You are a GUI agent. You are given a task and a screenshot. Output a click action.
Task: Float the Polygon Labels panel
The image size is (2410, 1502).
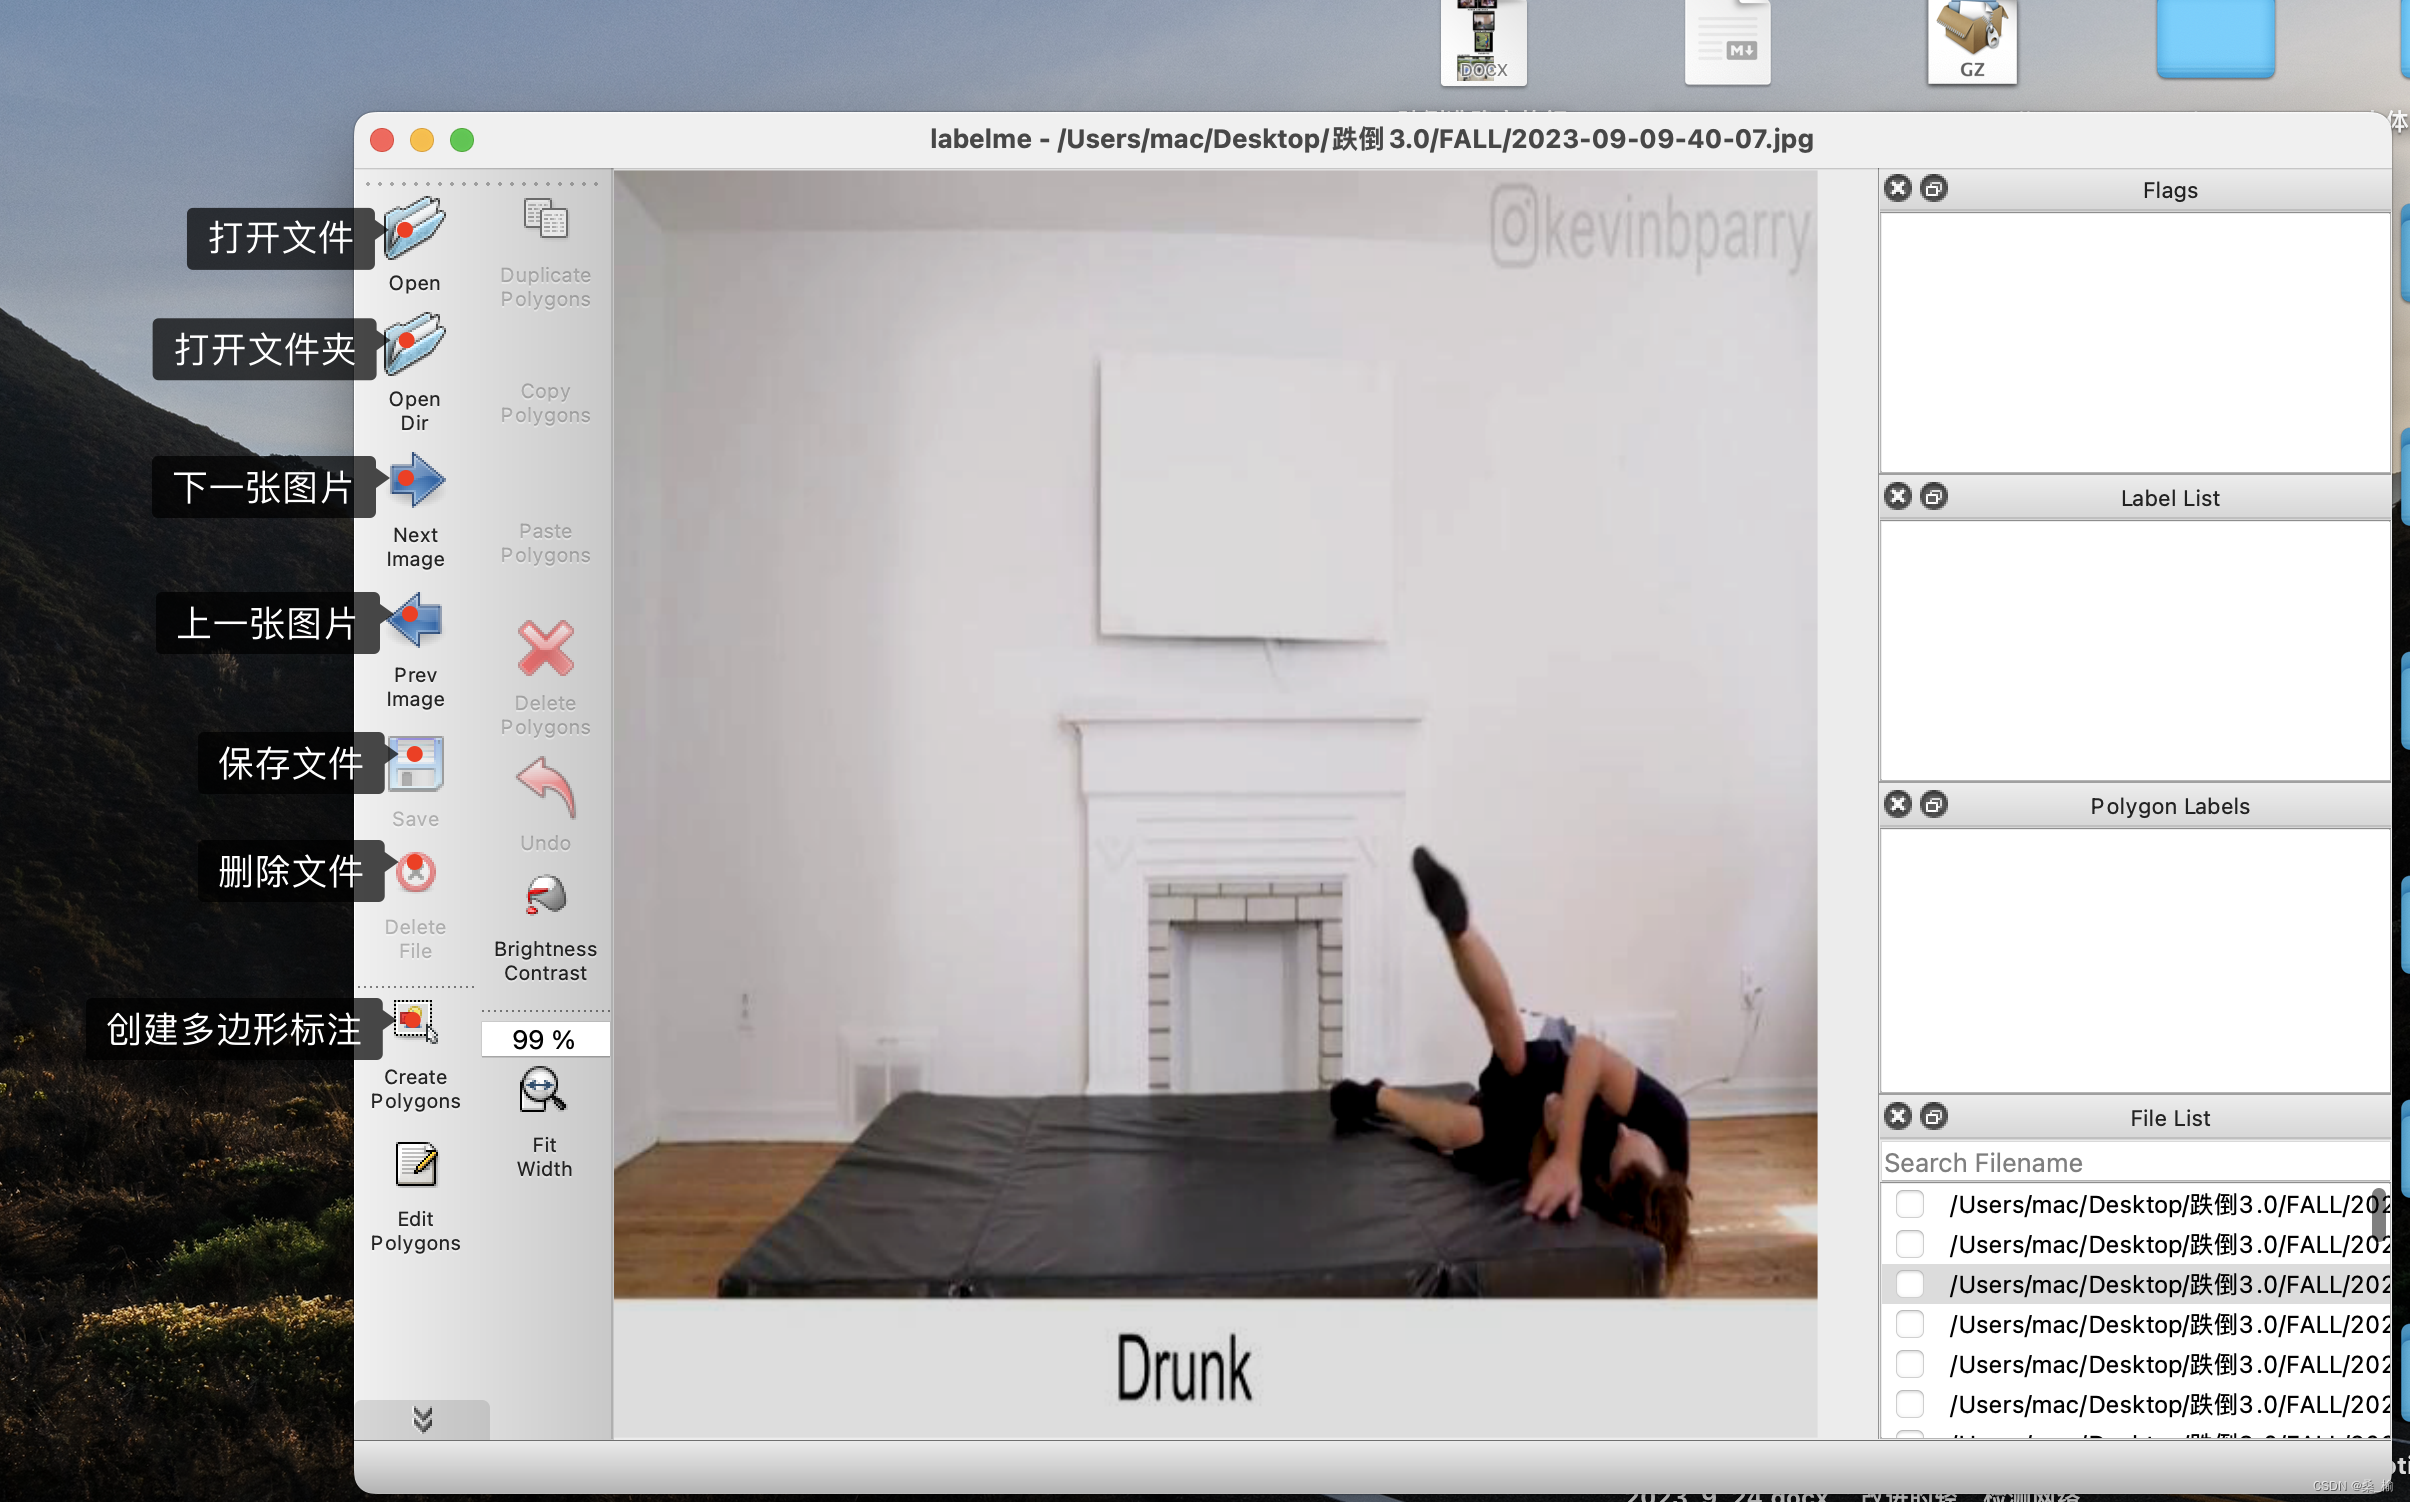coord(1934,804)
